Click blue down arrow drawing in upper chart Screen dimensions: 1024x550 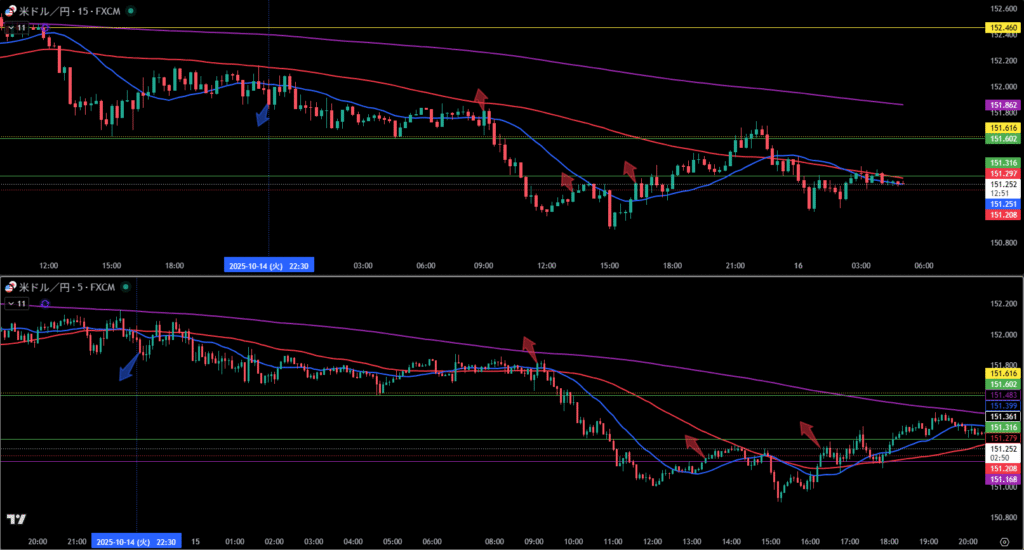click(x=264, y=112)
